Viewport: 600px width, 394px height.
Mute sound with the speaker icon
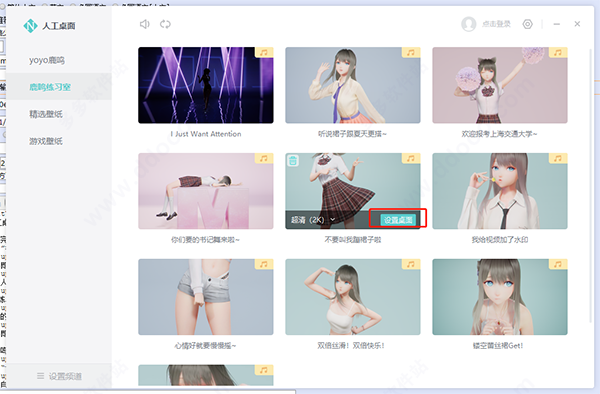144,24
